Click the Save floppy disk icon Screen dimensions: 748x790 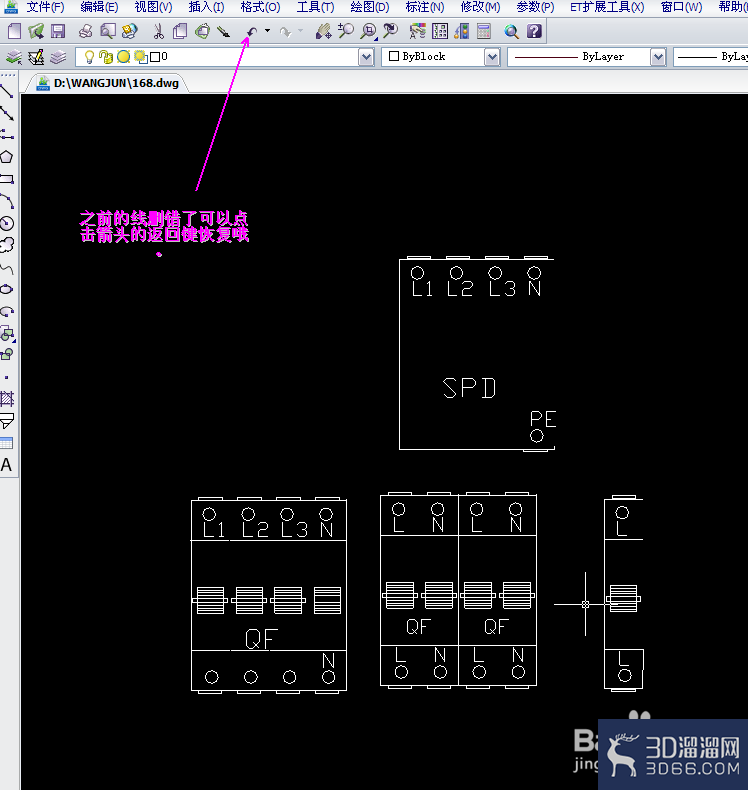tap(58, 32)
